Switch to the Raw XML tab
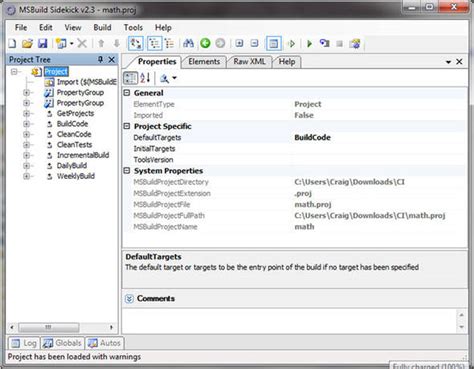Screen dimensions: 474x369 point(249,62)
